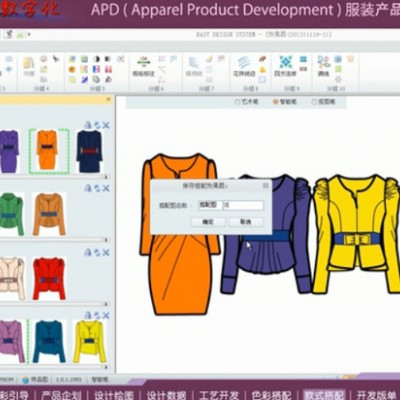The width and height of the screenshot is (400, 400).
Task: Click the black square icon in group 5
Action: point(108,59)
